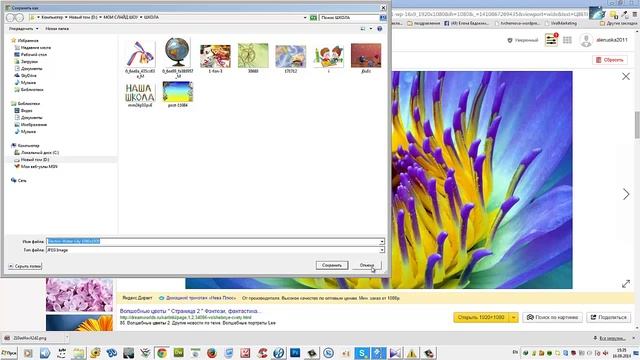Screen dimensions: 640x360
Task: Open the file name history dropdown arrow
Action: point(382,242)
